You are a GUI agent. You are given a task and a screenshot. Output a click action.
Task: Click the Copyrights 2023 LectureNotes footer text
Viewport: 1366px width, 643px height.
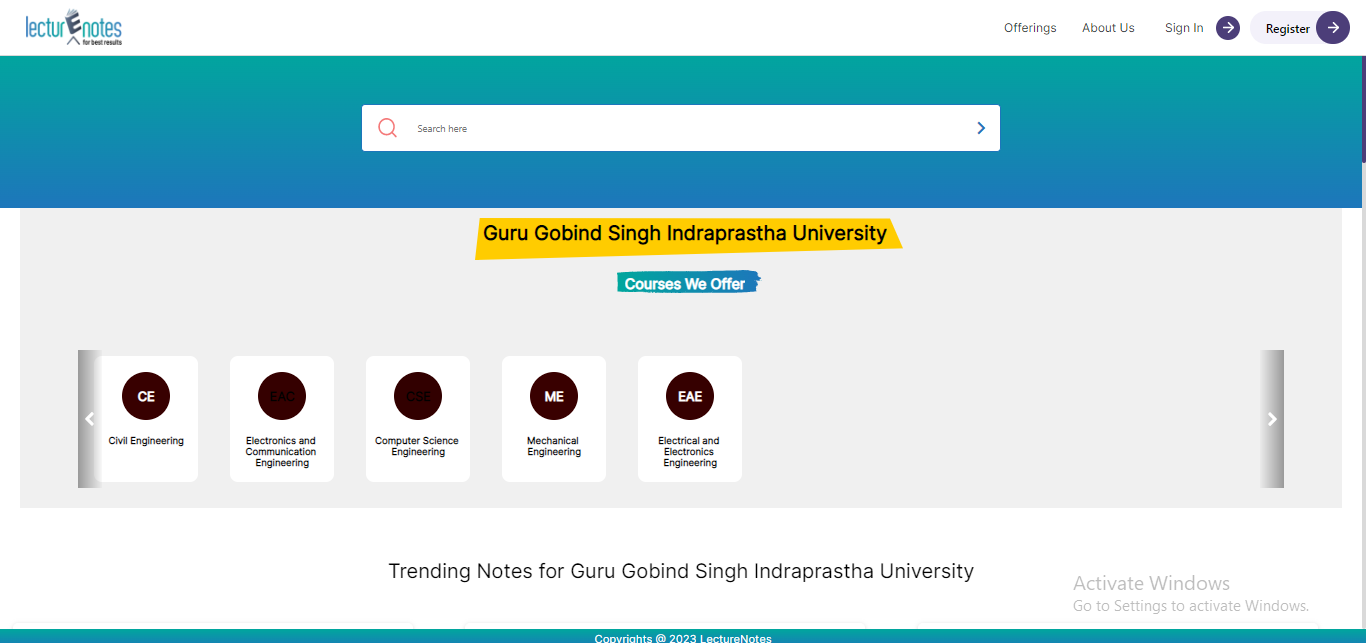(x=683, y=638)
